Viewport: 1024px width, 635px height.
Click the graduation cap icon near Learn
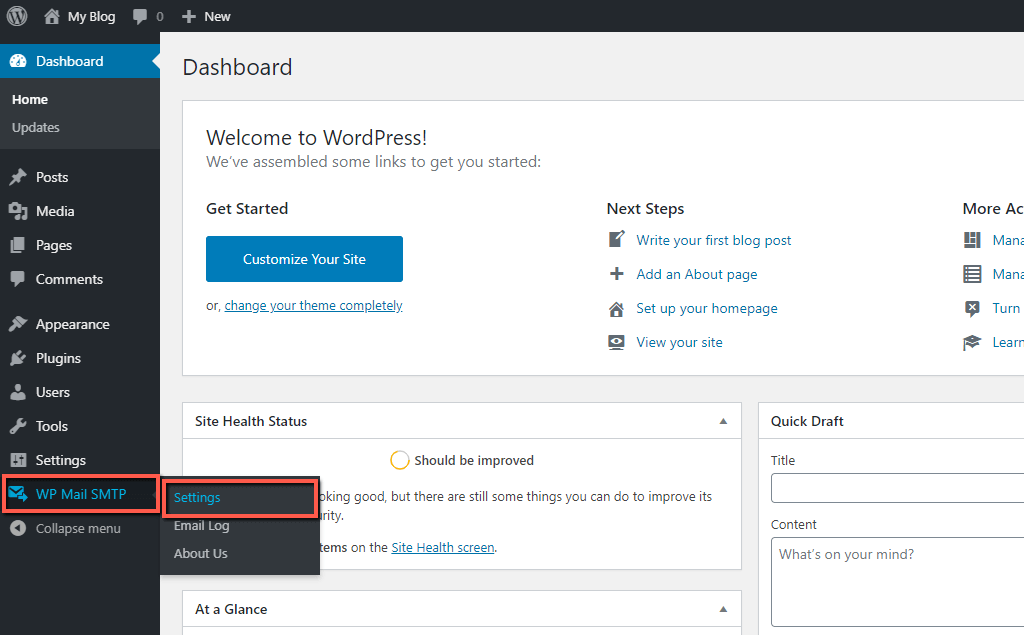click(972, 342)
